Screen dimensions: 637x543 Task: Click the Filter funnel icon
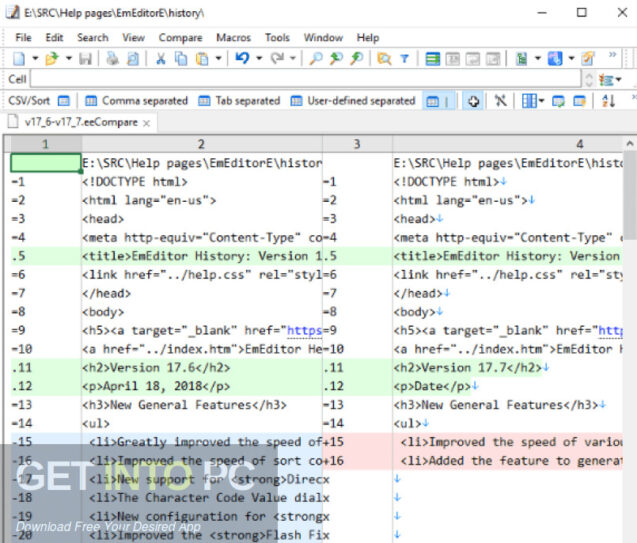click(x=405, y=59)
